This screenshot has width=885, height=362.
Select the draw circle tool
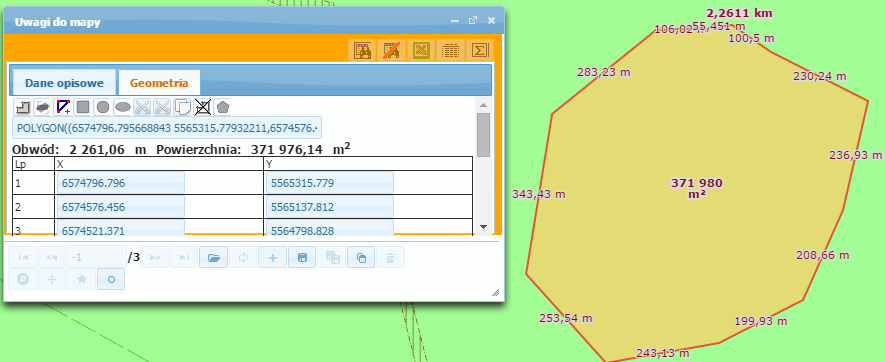pyautogui.click(x=103, y=107)
